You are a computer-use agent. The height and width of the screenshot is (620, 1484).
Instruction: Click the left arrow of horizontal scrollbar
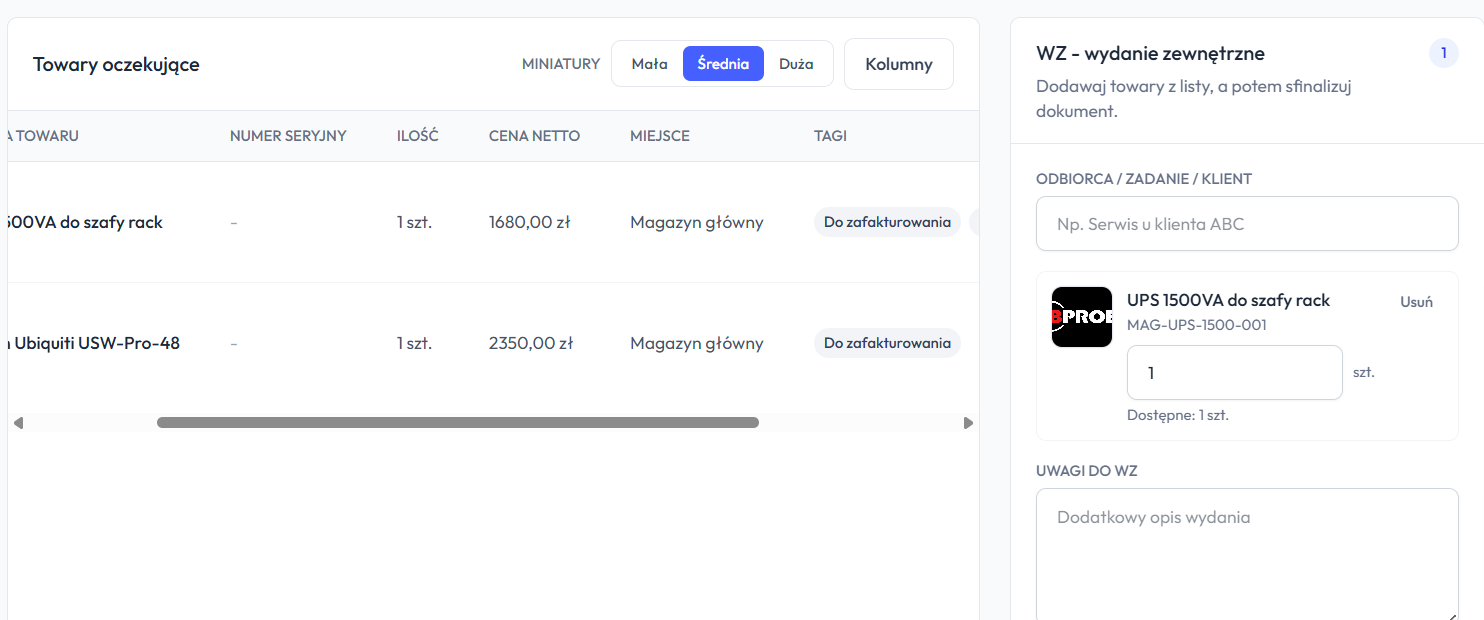pyautogui.click(x=18, y=423)
